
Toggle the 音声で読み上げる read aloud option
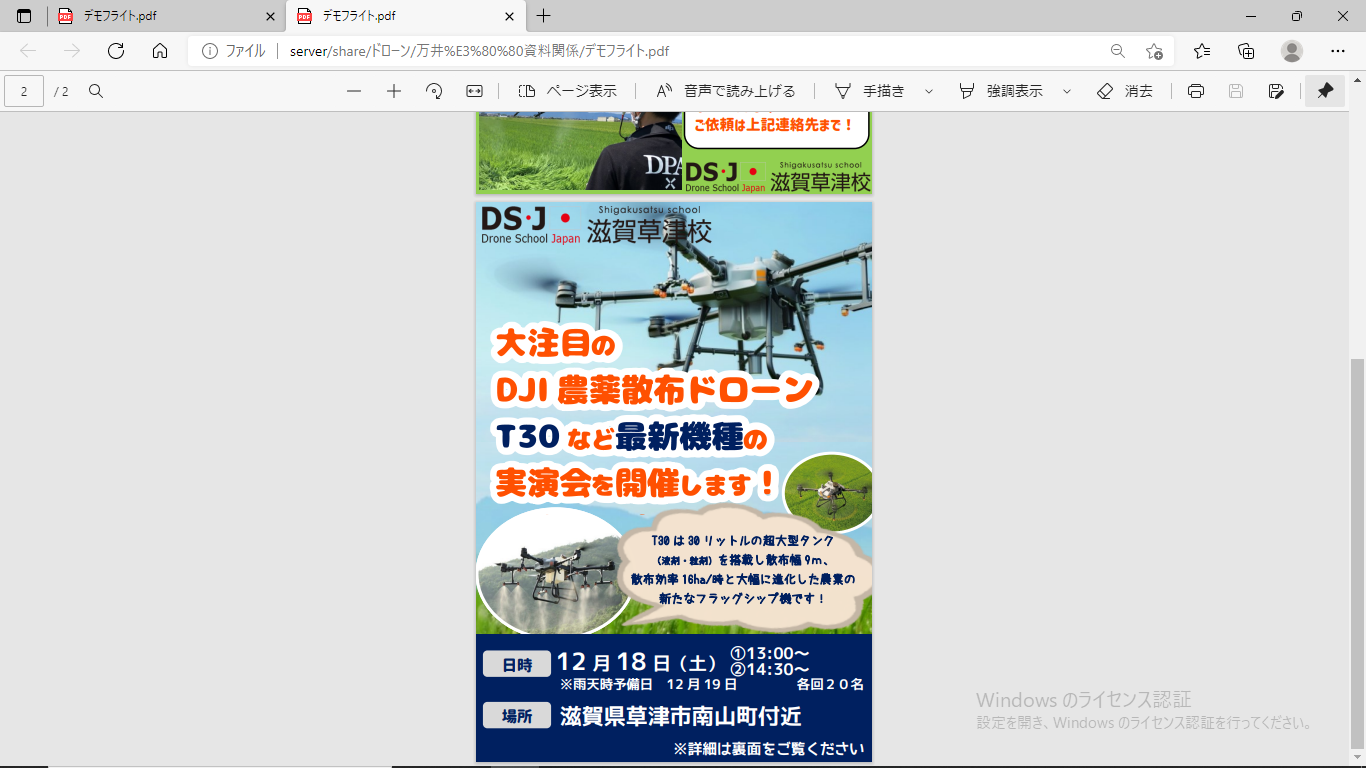click(726, 91)
